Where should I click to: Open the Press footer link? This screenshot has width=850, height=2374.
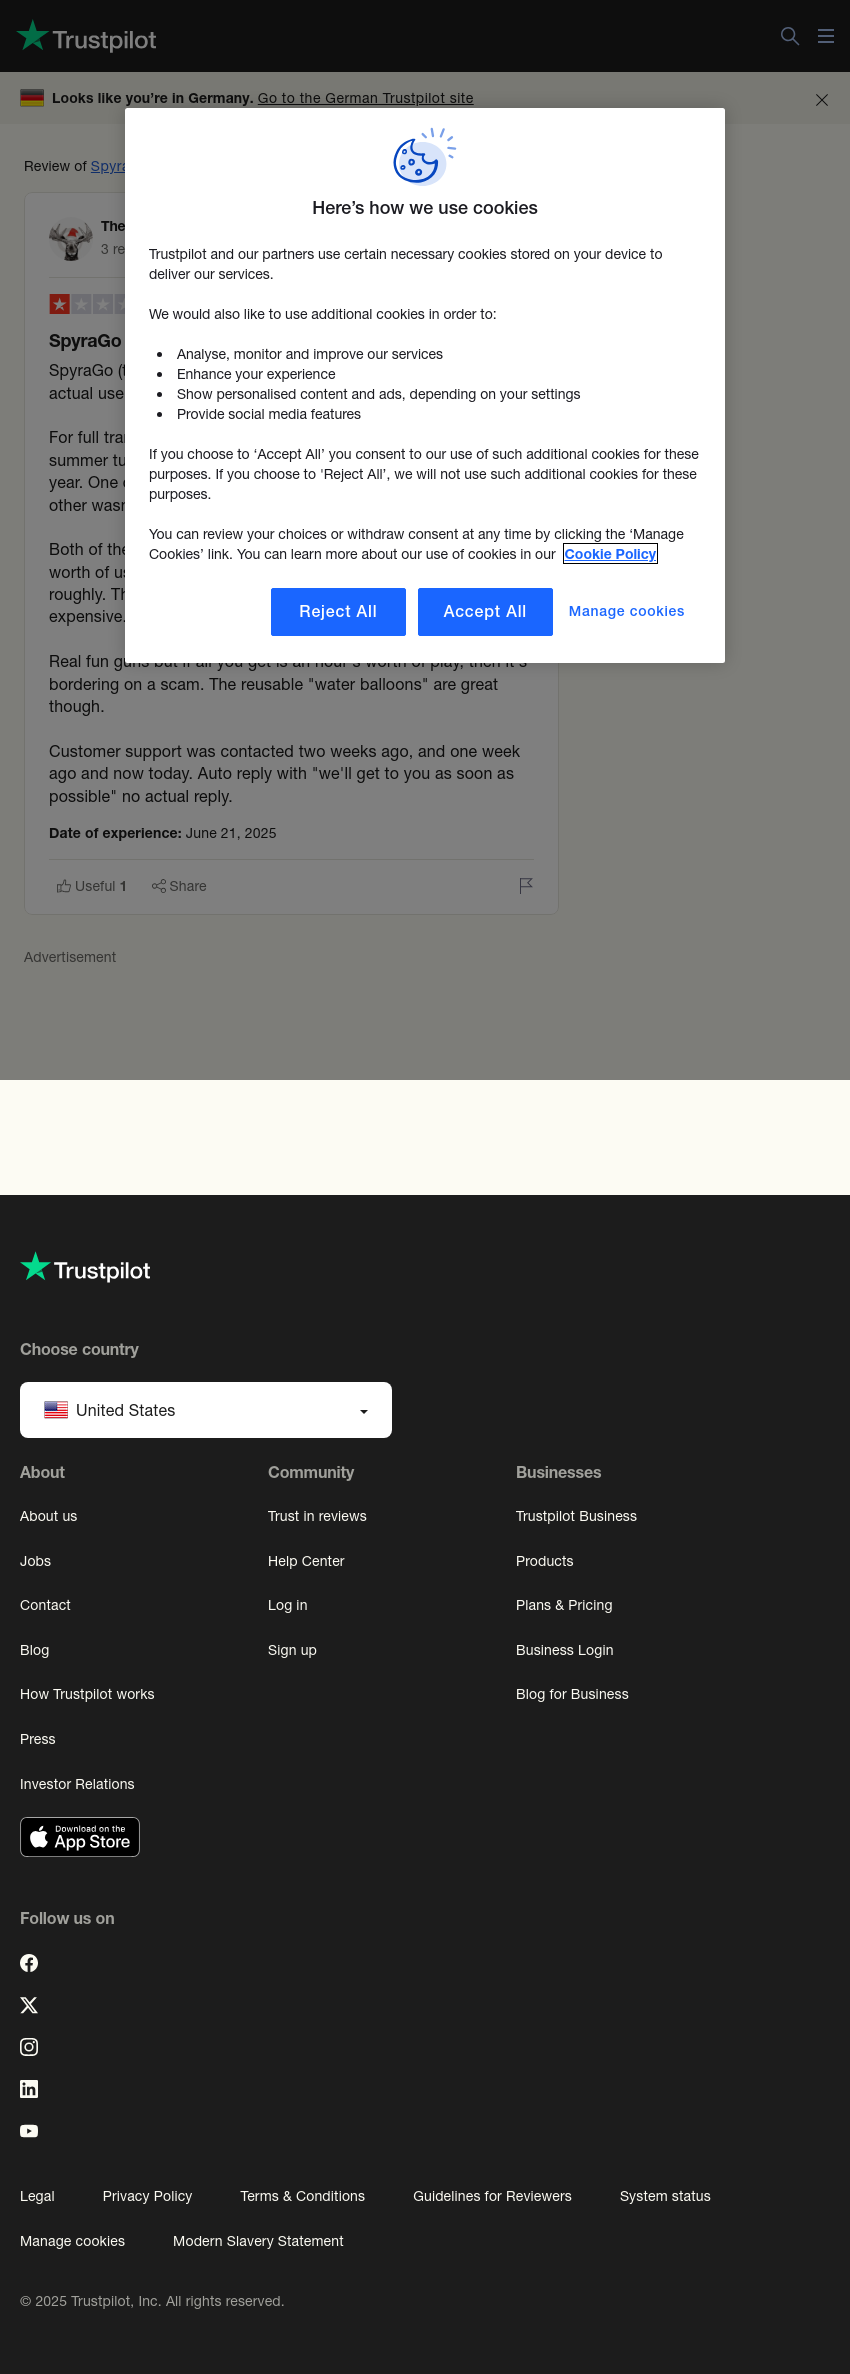[38, 1739]
